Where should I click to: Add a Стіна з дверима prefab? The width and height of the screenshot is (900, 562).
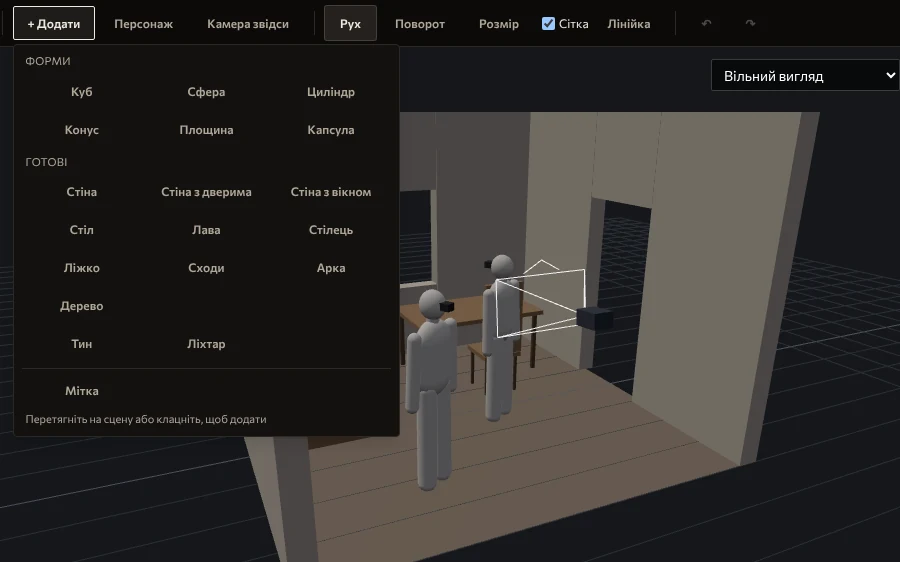pos(206,192)
